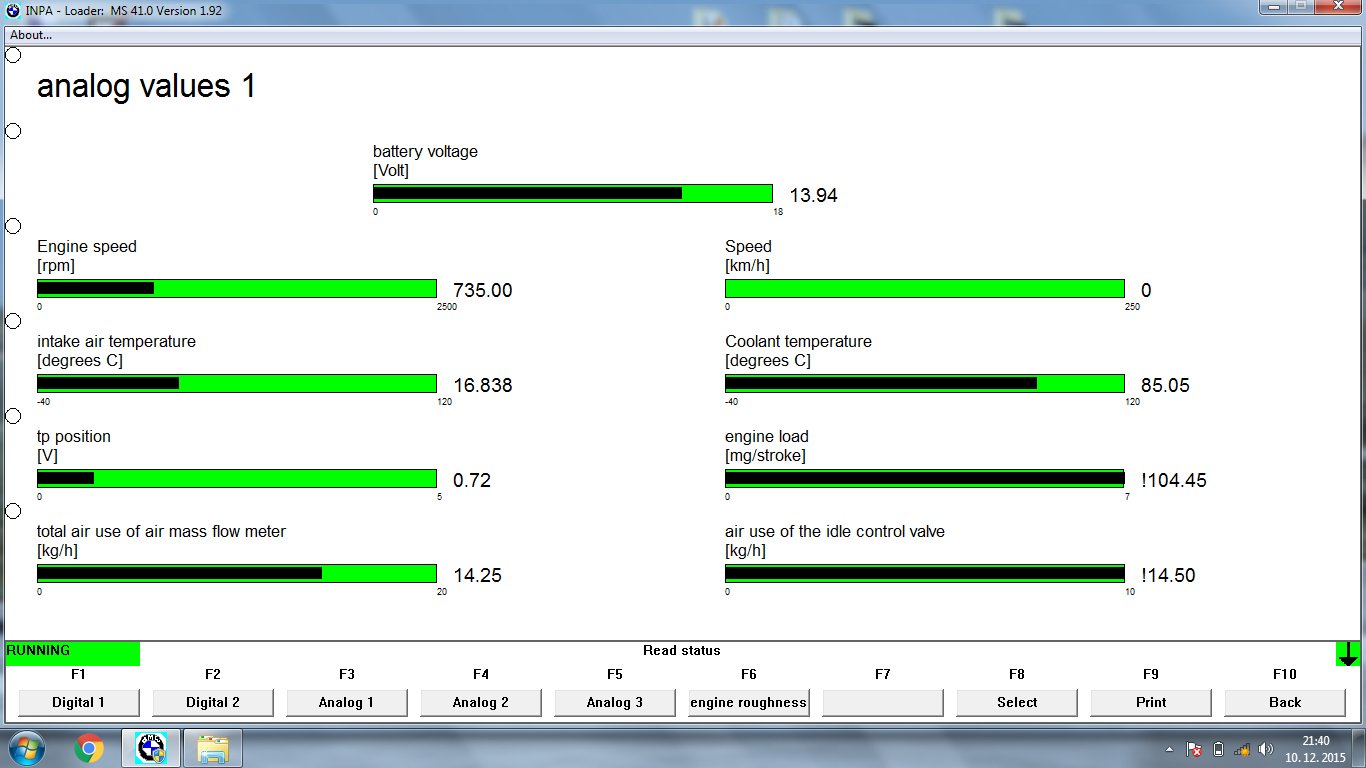
Task: Open the Digital 2 status screen
Action: click(213, 702)
